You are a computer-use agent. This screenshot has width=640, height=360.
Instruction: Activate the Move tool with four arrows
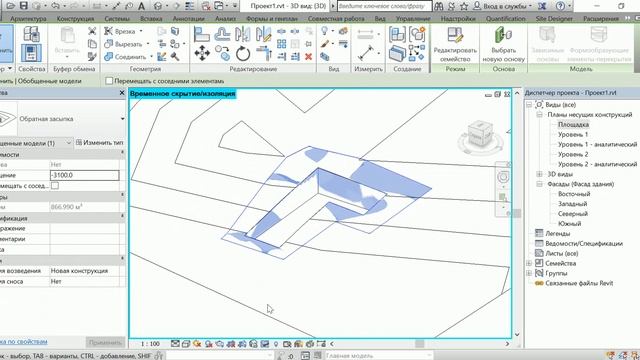[202, 53]
